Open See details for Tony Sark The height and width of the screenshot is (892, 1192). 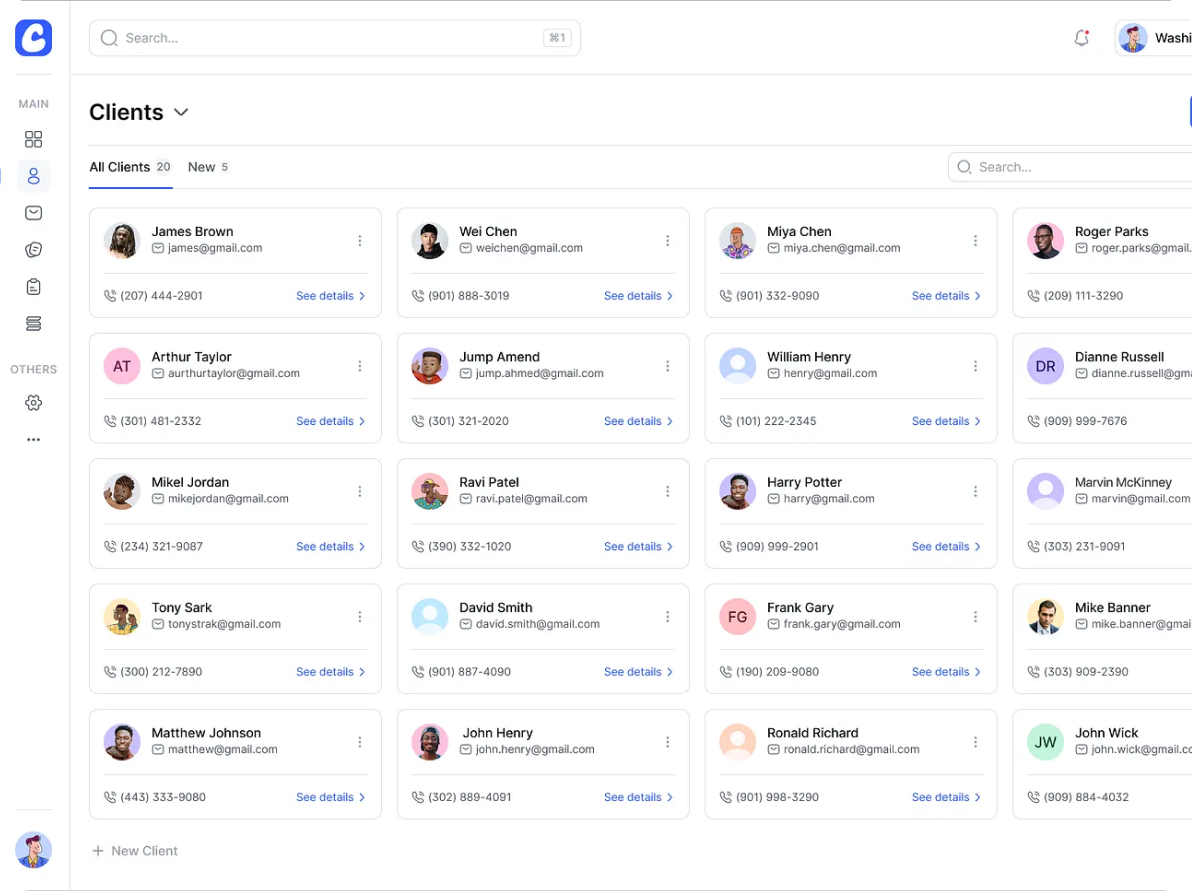pos(331,672)
